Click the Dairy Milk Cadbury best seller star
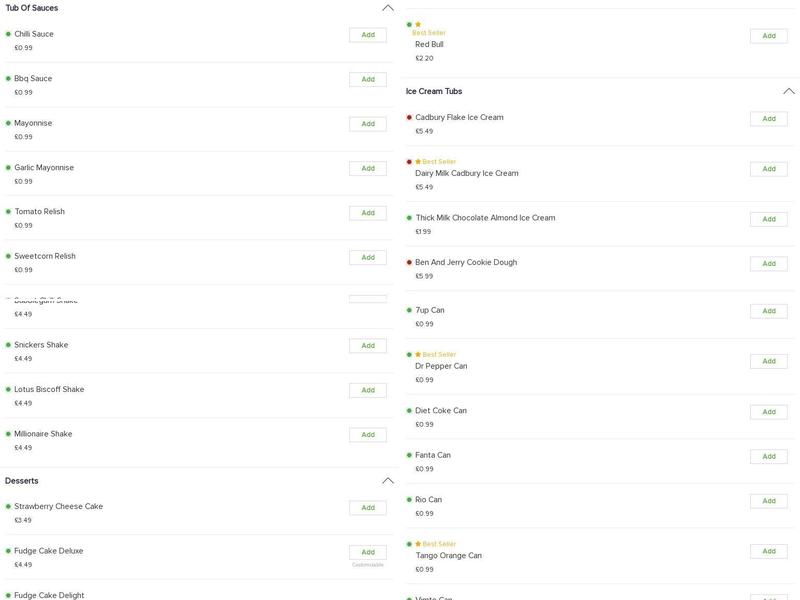The height and width of the screenshot is (600, 800). pos(418,162)
